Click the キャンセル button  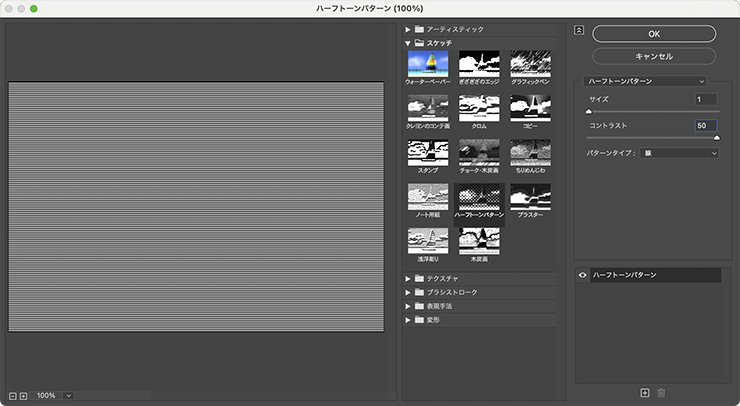tap(654, 56)
